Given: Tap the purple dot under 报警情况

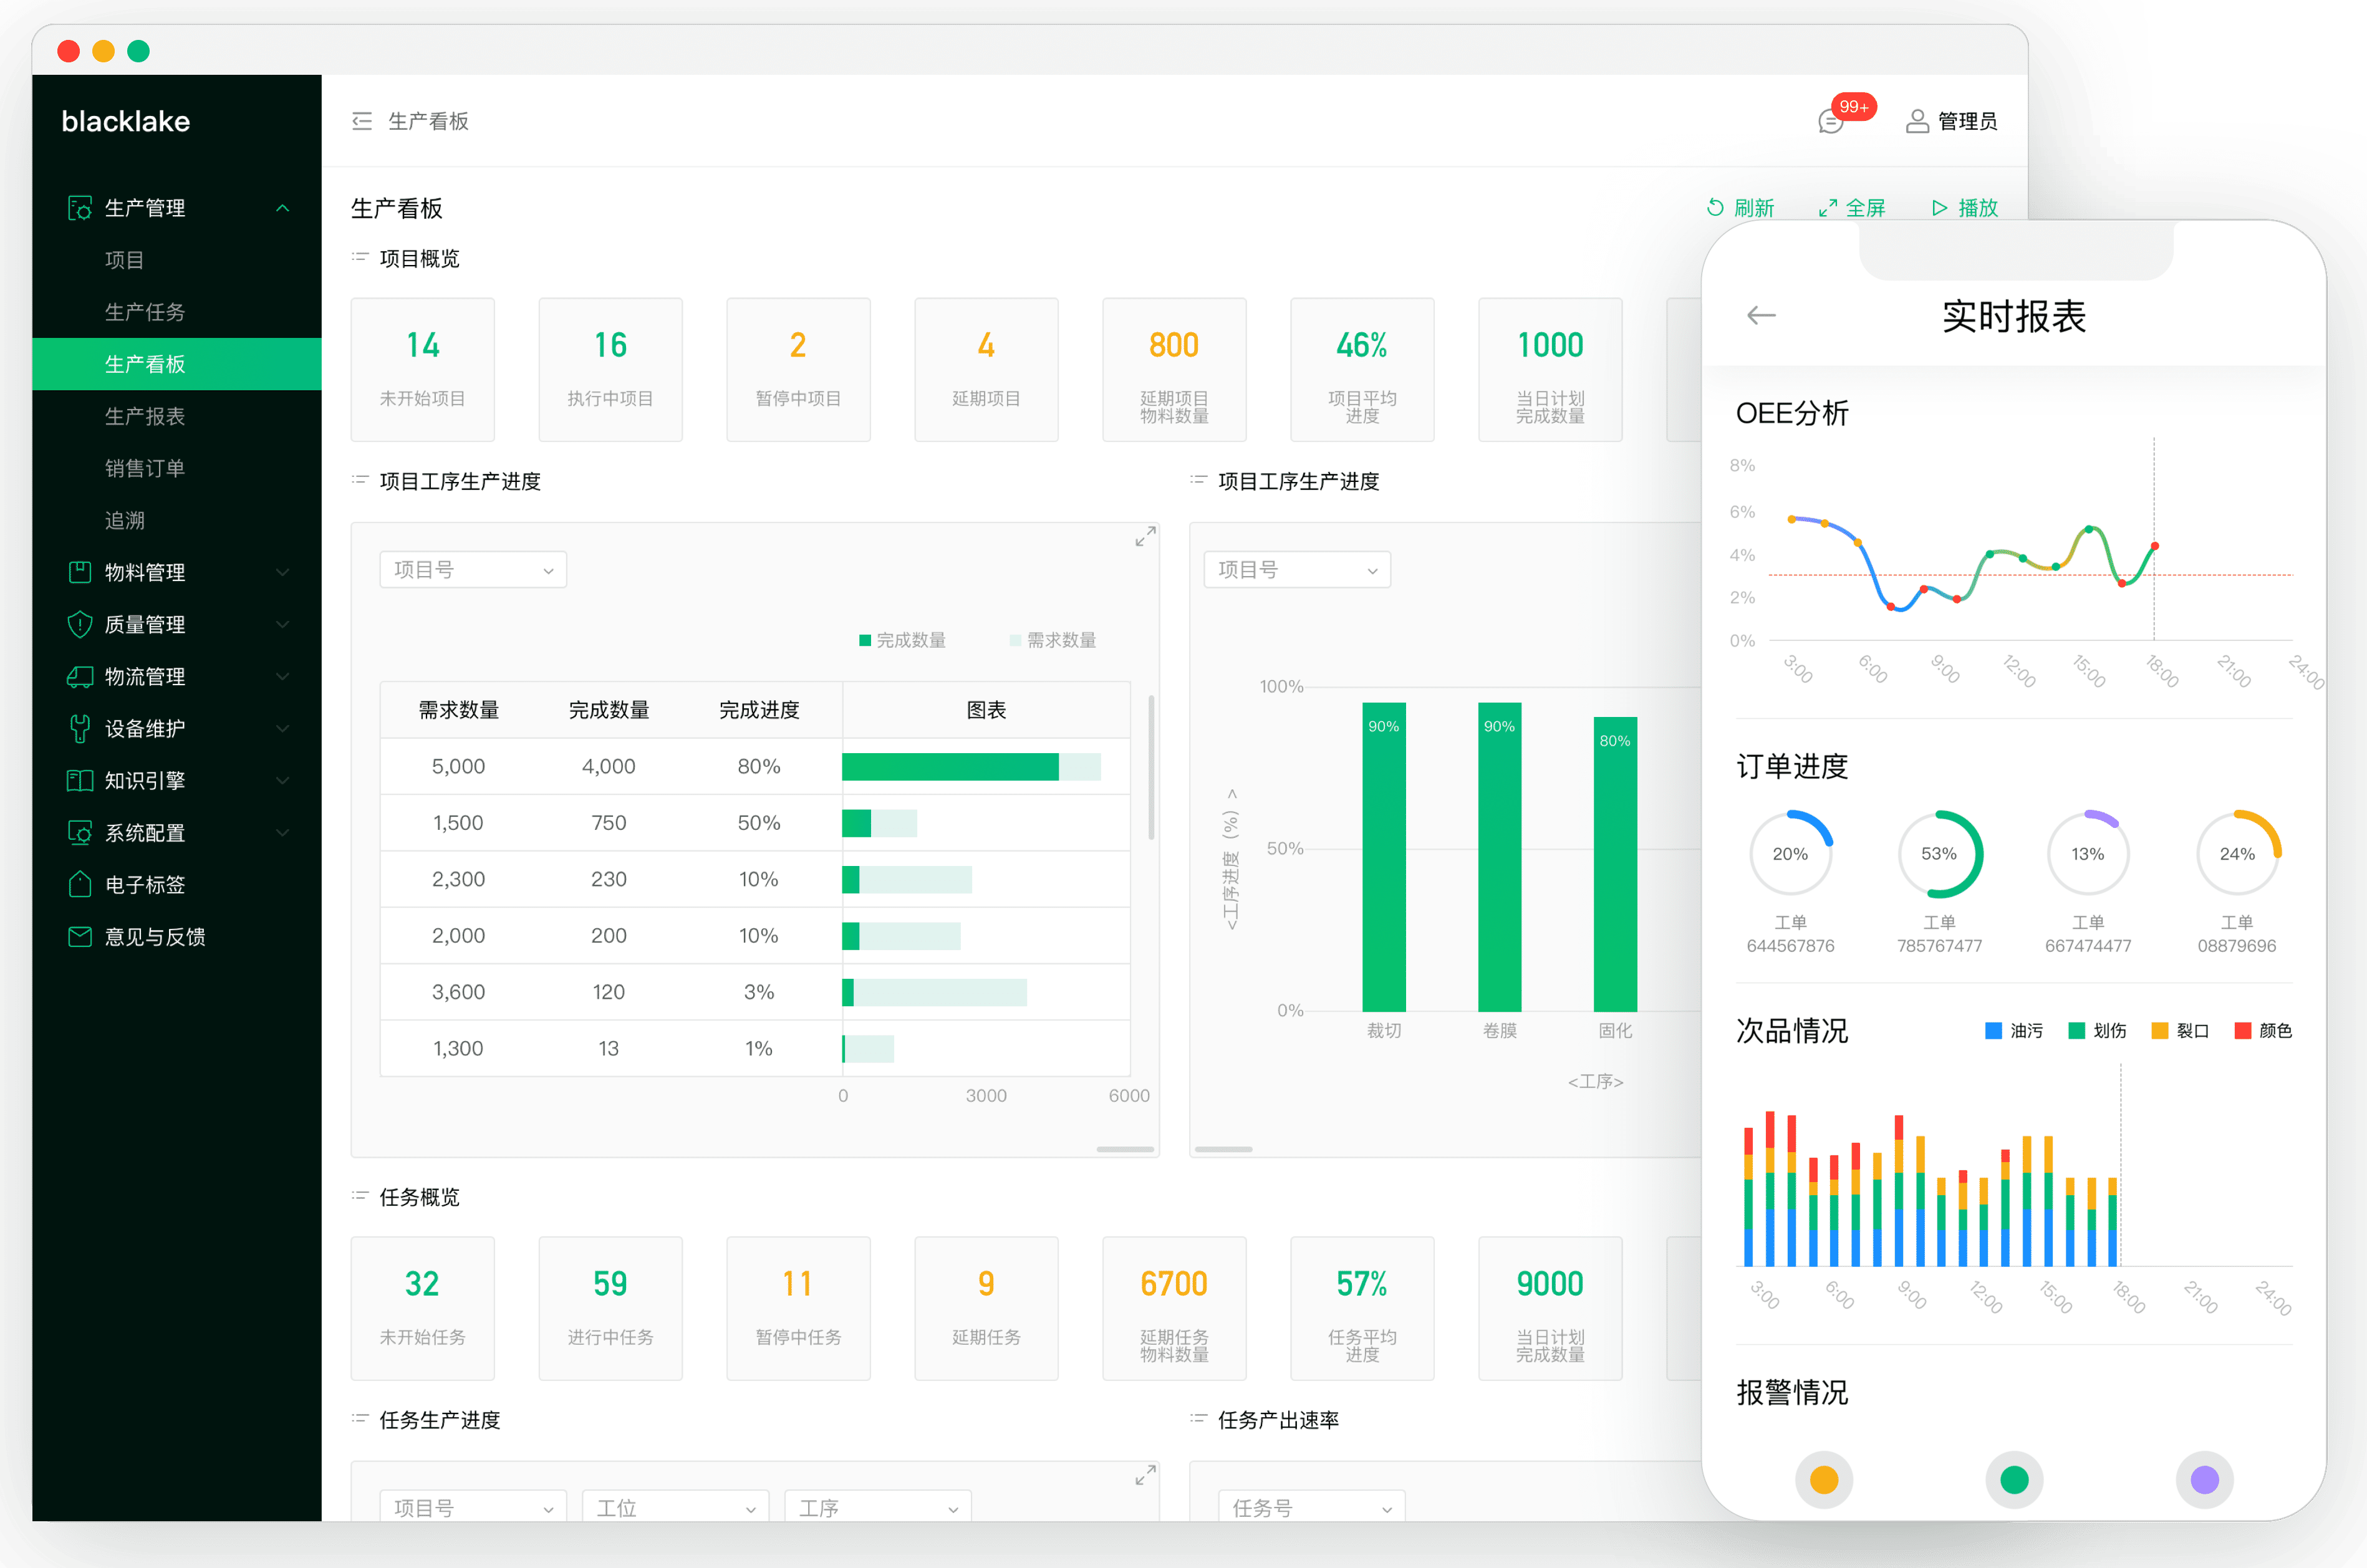Looking at the screenshot, I should tap(2204, 1479).
